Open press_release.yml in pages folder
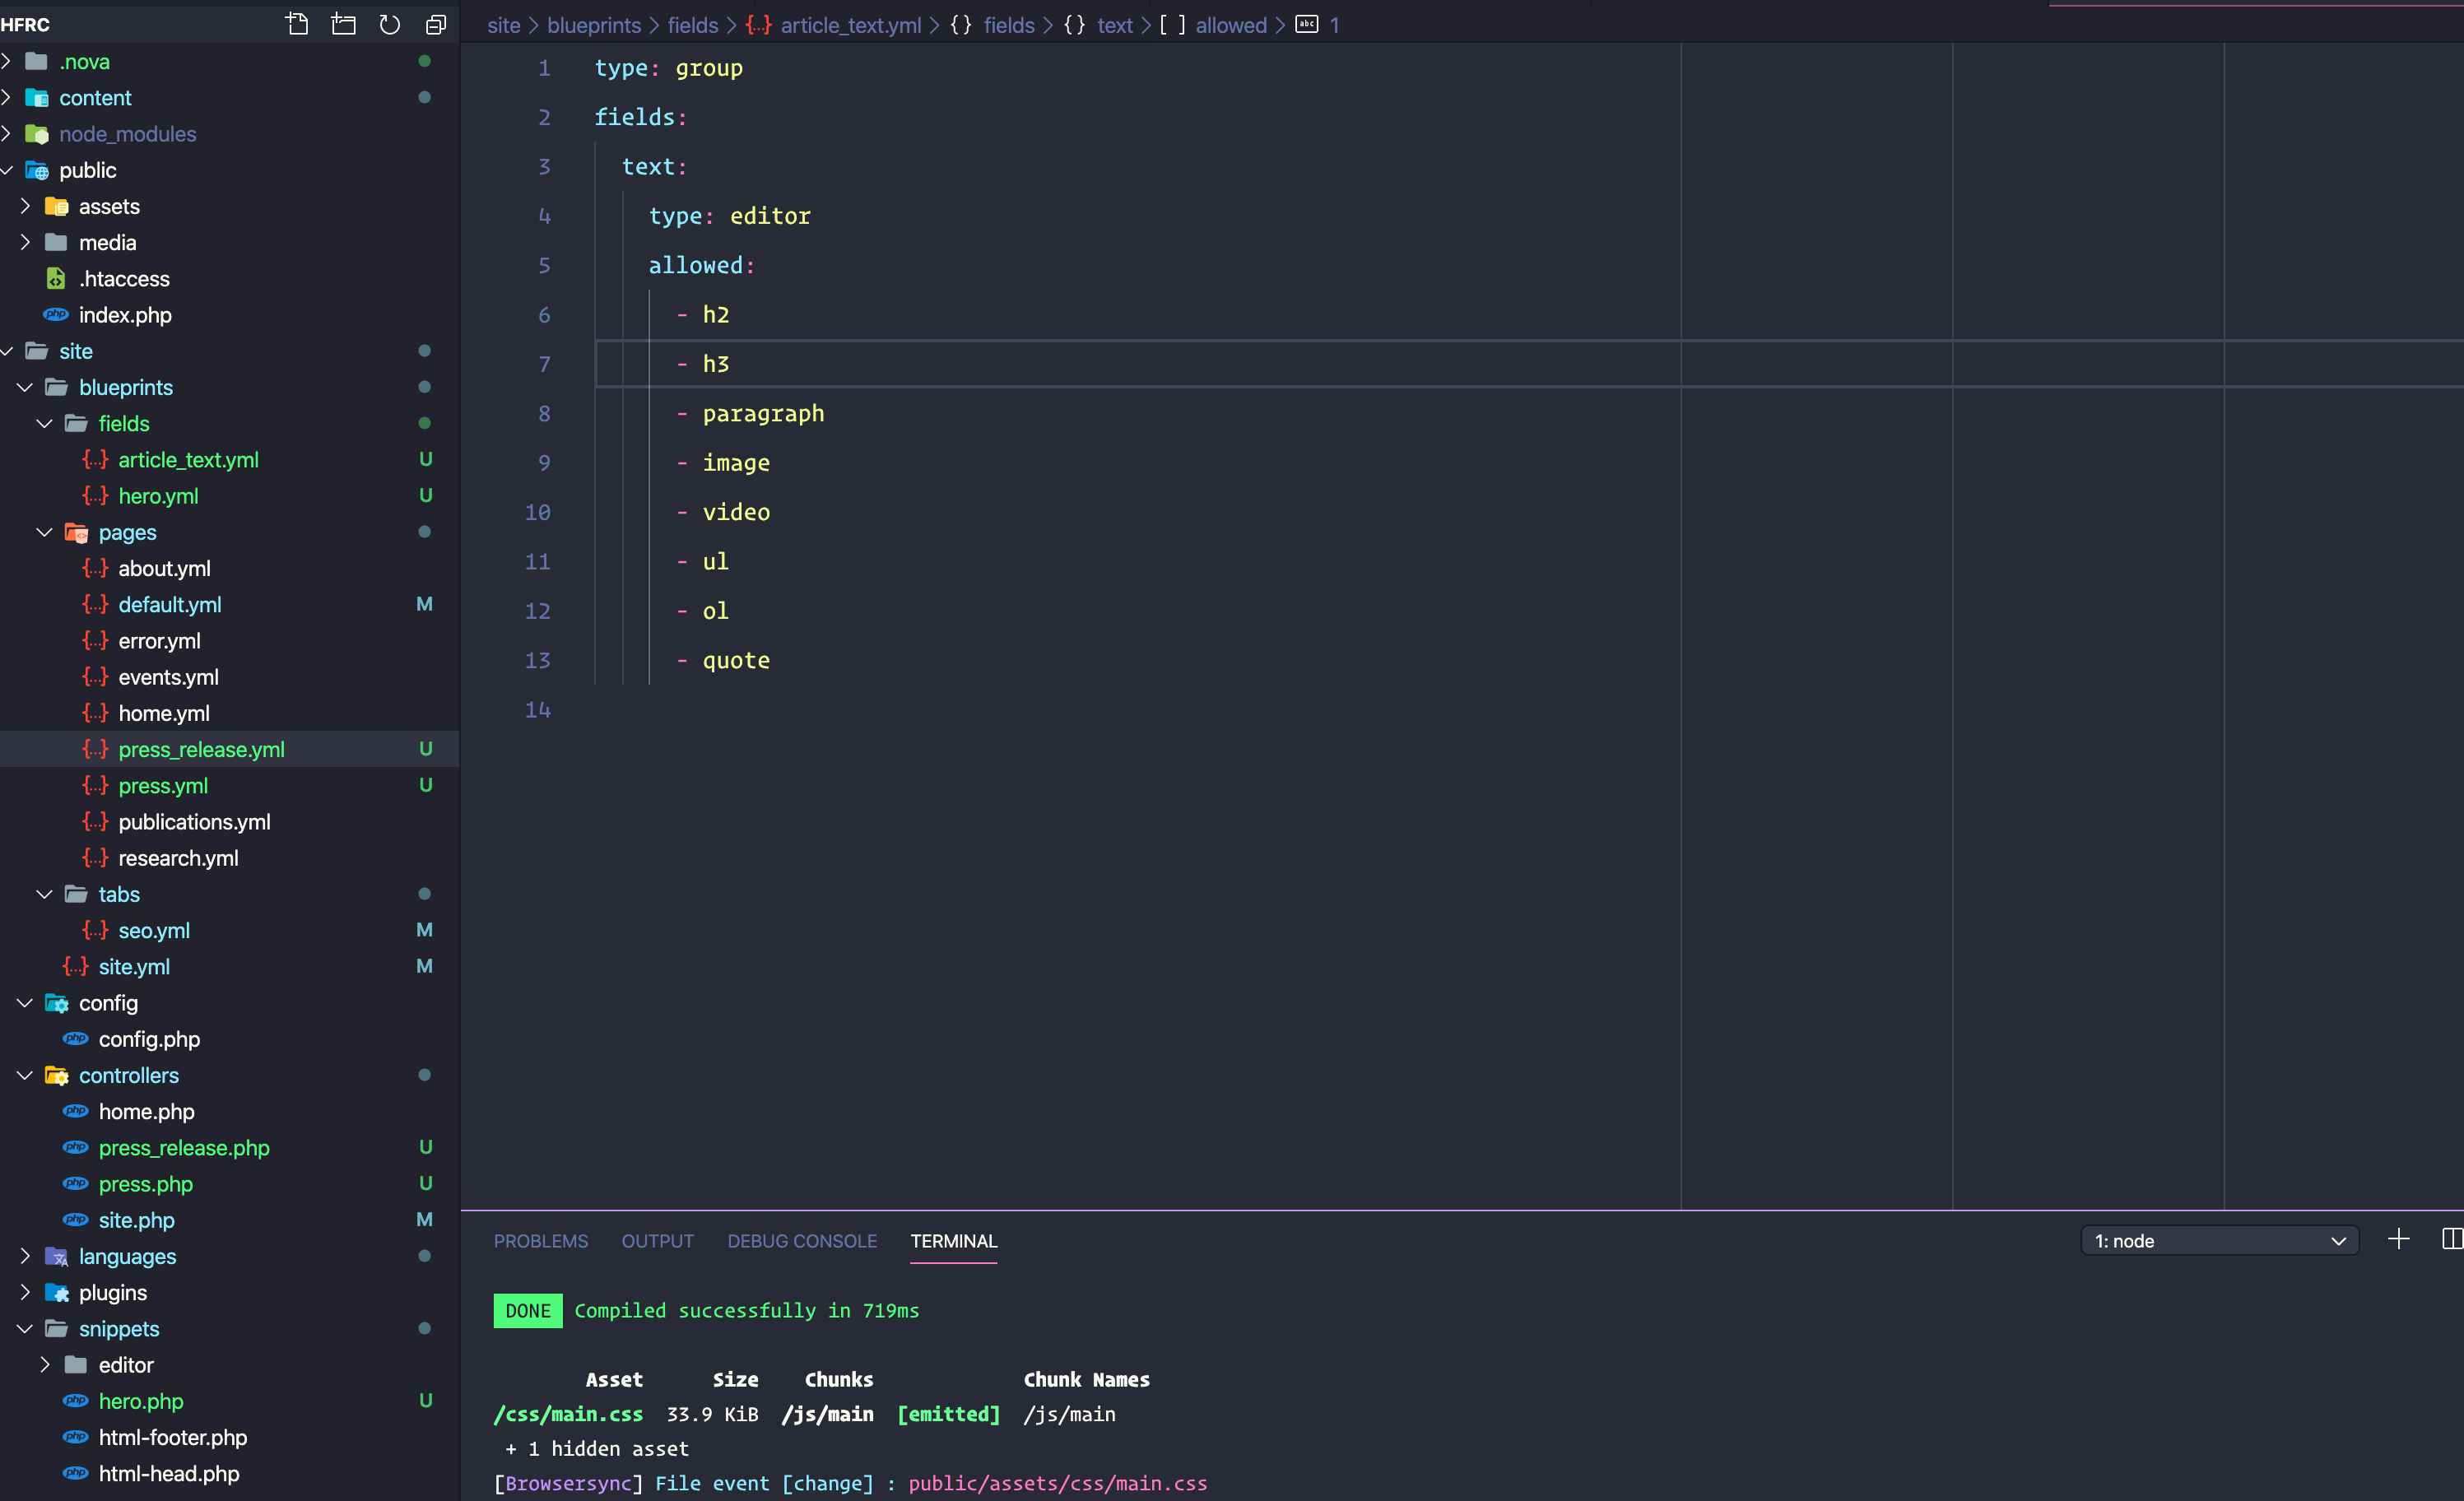 [x=201, y=749]
